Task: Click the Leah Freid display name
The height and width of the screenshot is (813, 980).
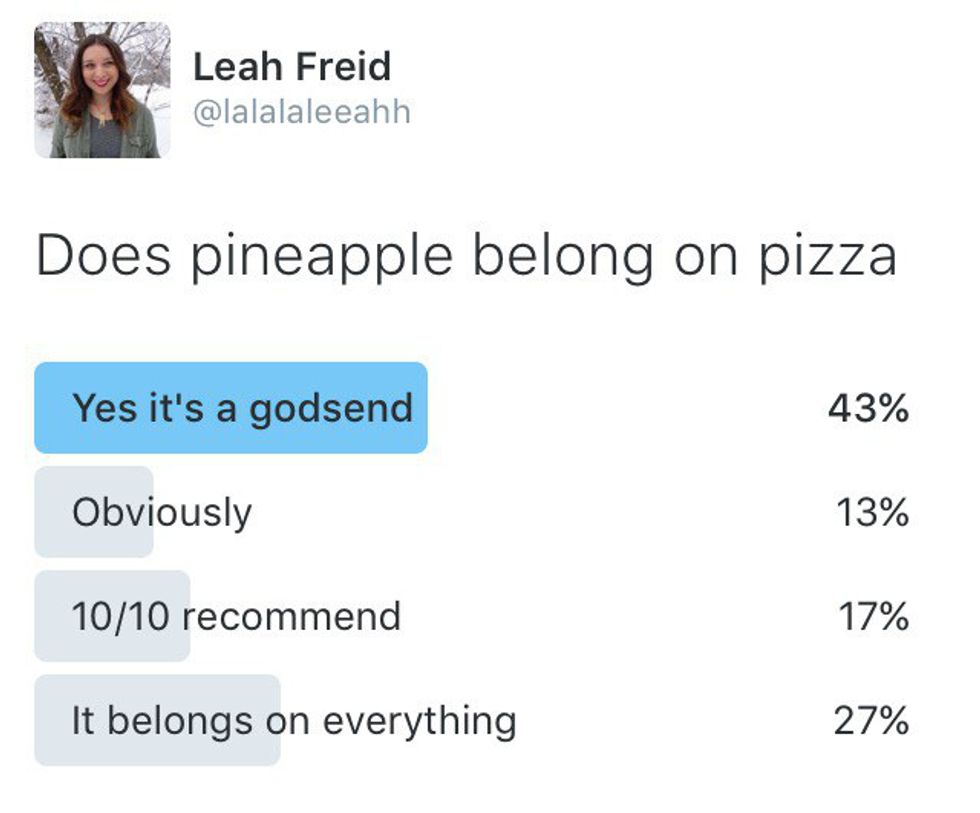Action: 291,67
